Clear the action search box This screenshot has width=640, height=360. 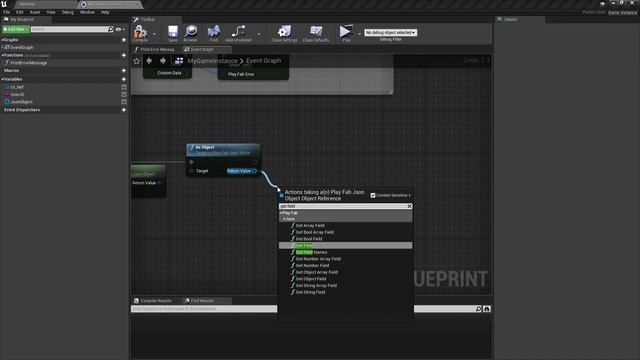pos(409,207)
